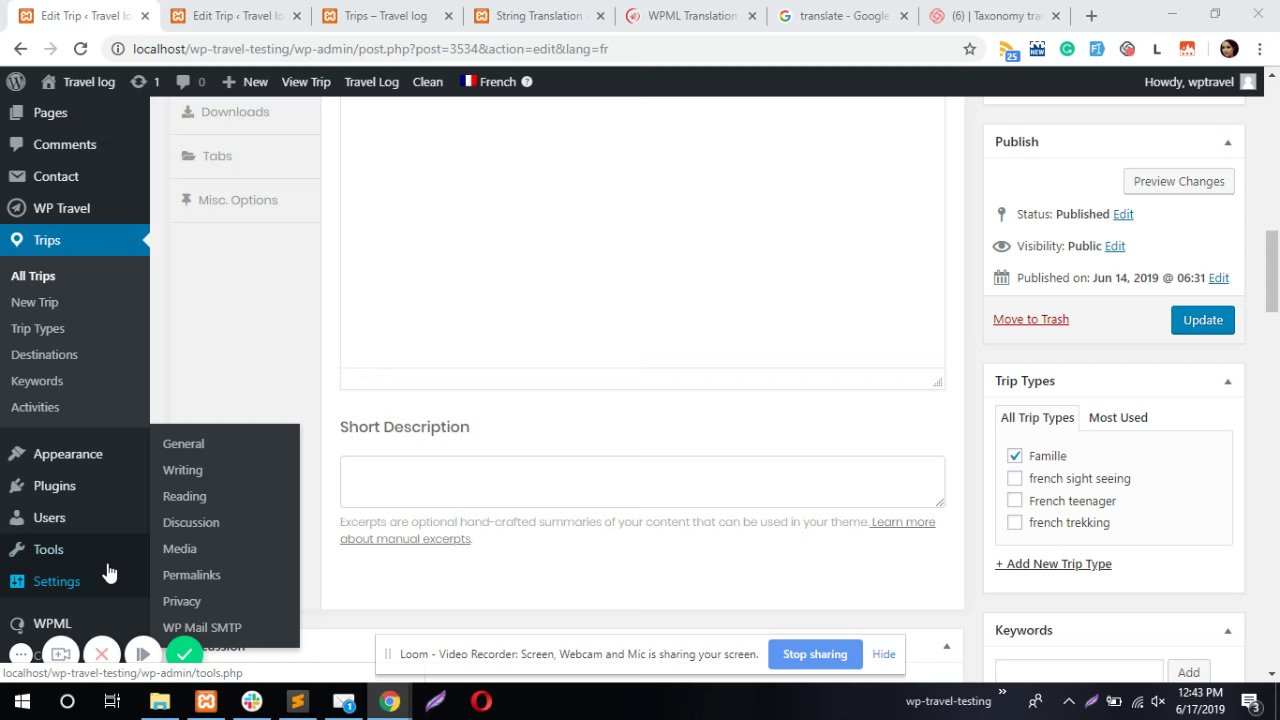Viewport: 1280px width, 720px height.
Task: Cancel the Loom recording with red X
Action: pos(101,654)
